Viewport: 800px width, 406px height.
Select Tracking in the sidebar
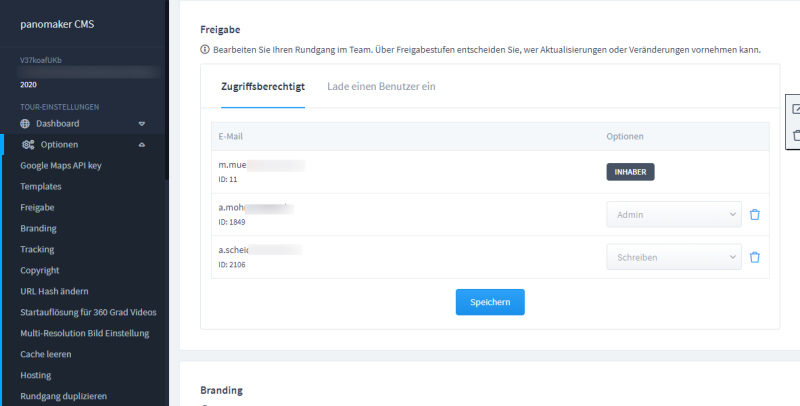37,249
